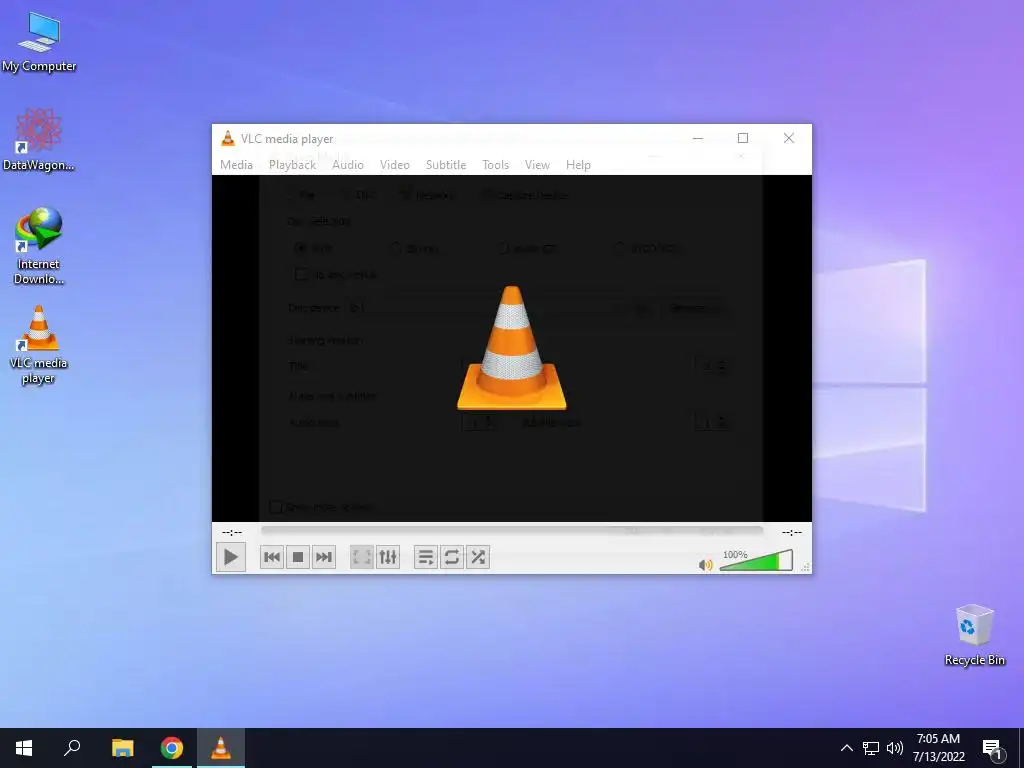Viewport: 1024px width, 768px height.
Task: Open the View menu
Action: pyautogui.click(x=537, y=165)
